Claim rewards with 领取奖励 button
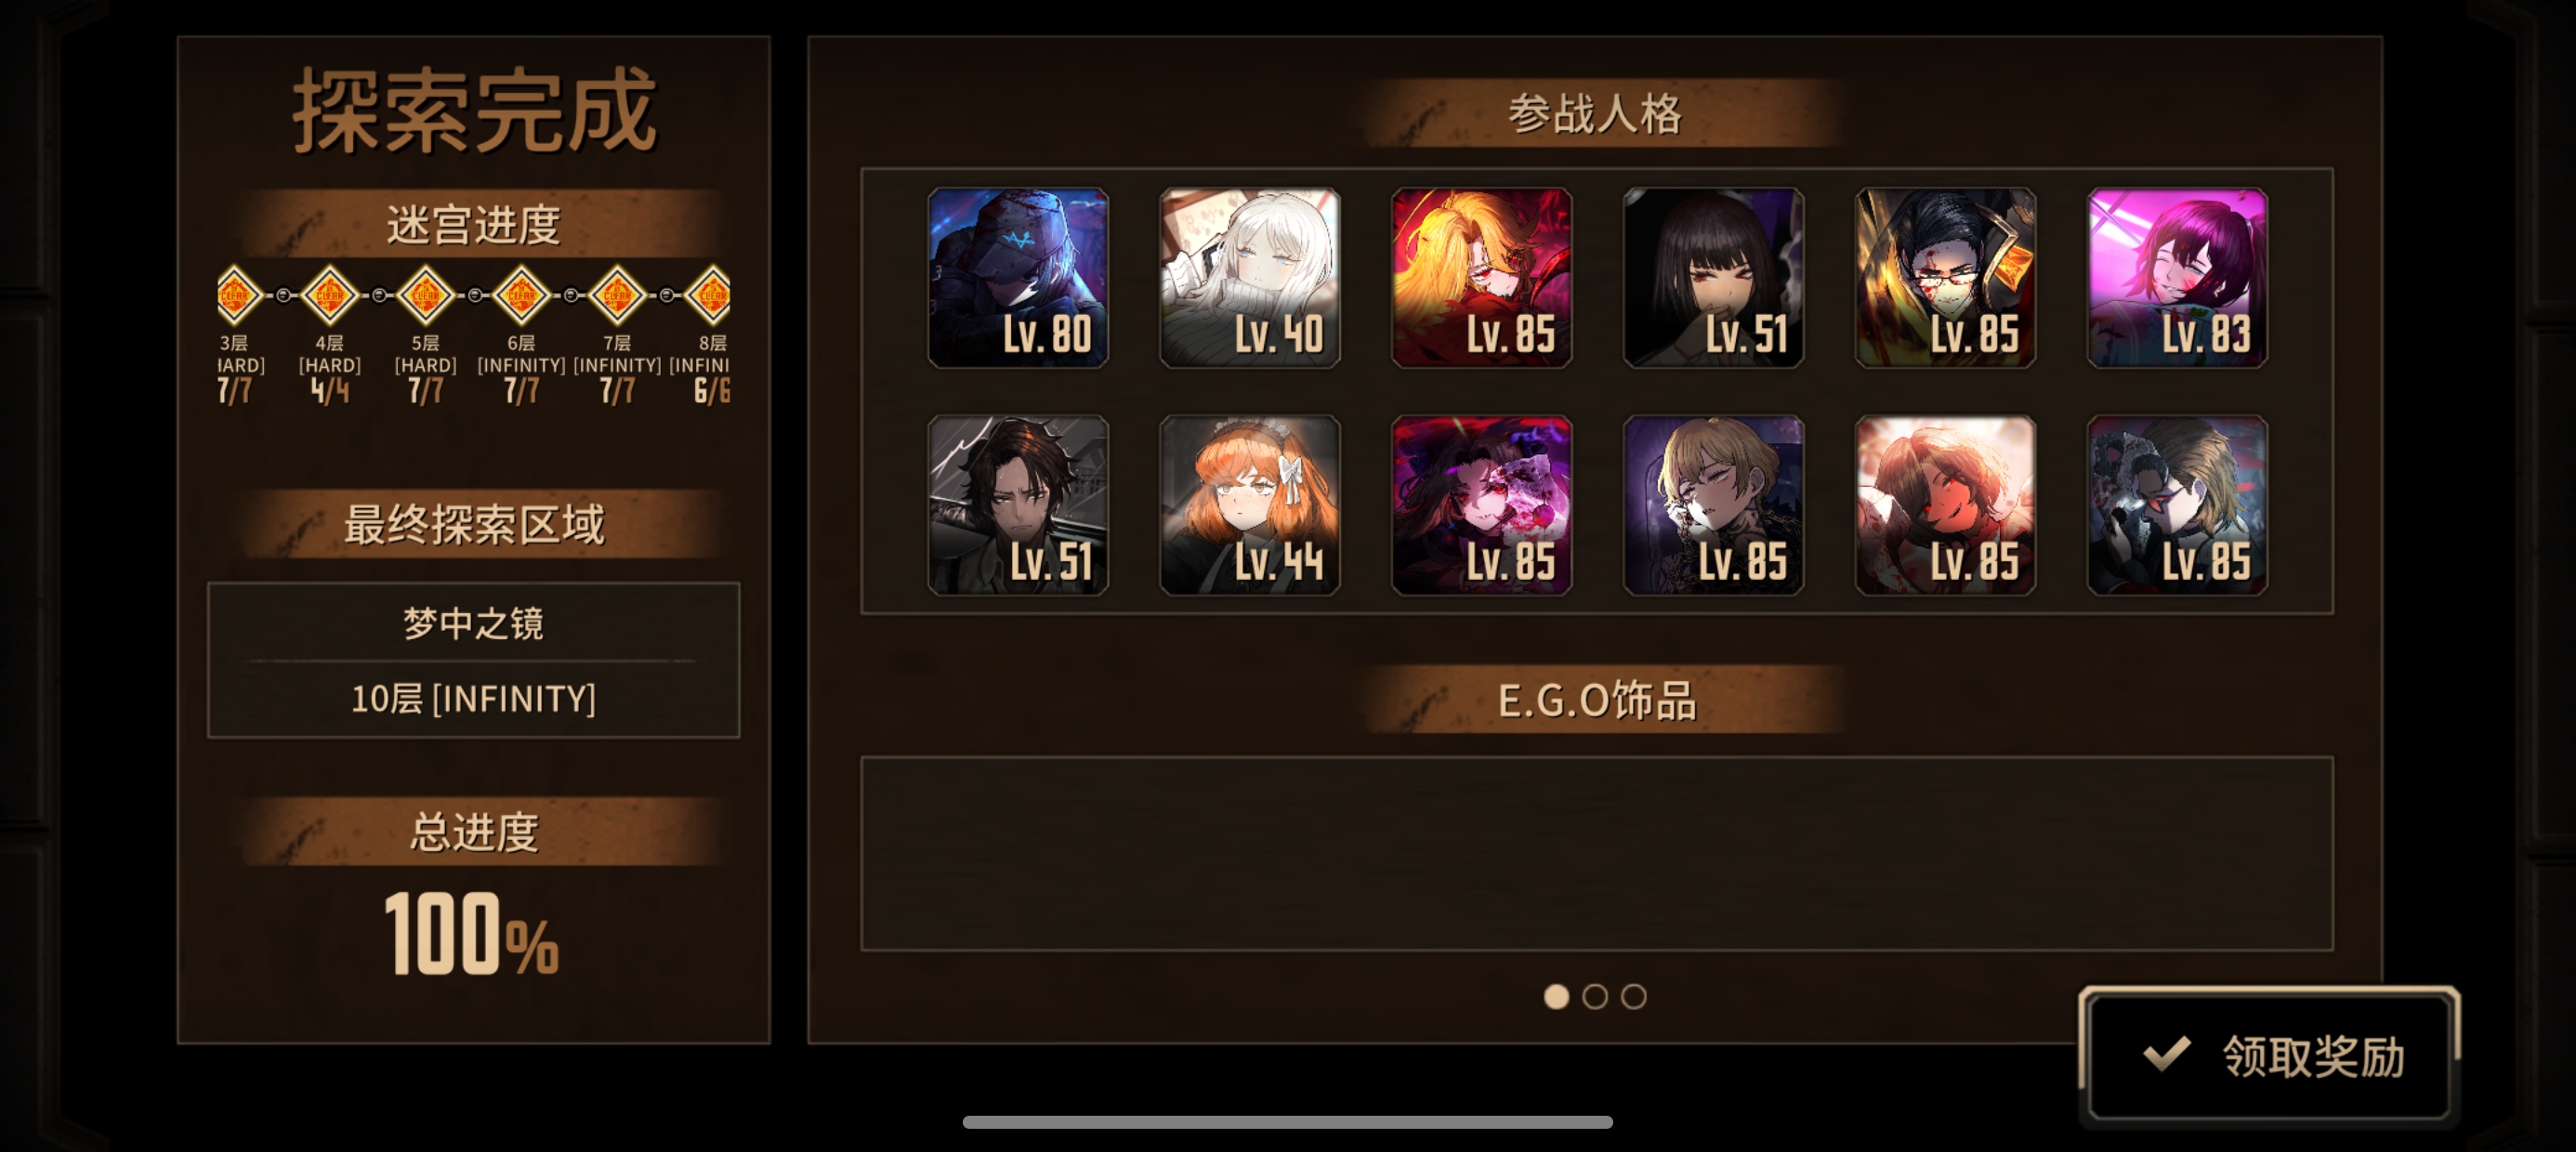 click(2268, 1055)
